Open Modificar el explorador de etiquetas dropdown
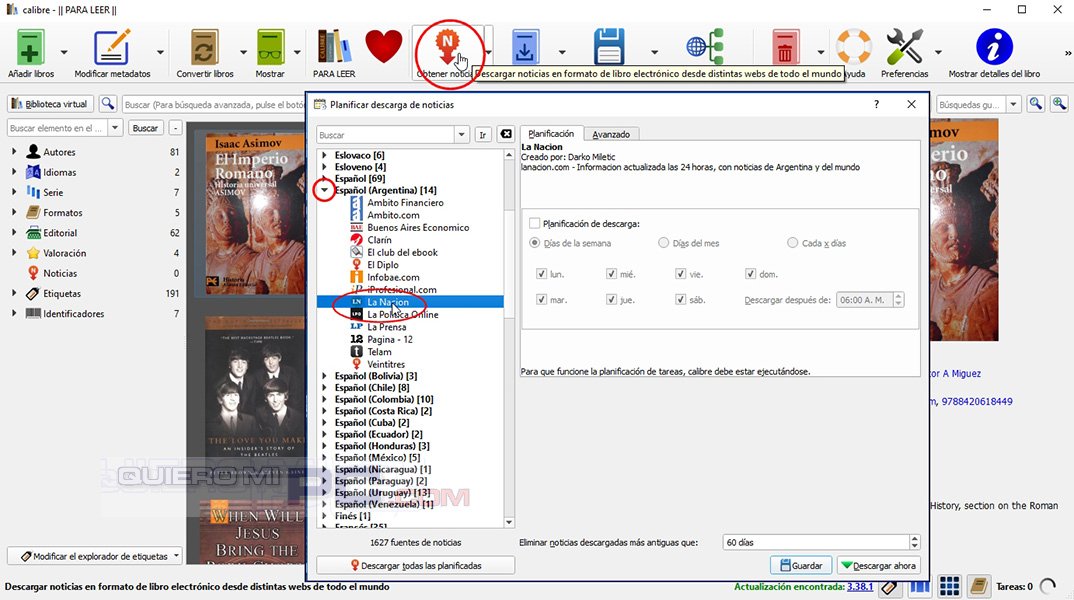The height and width of the screenshot is (600, 1074). pos(176,556)
